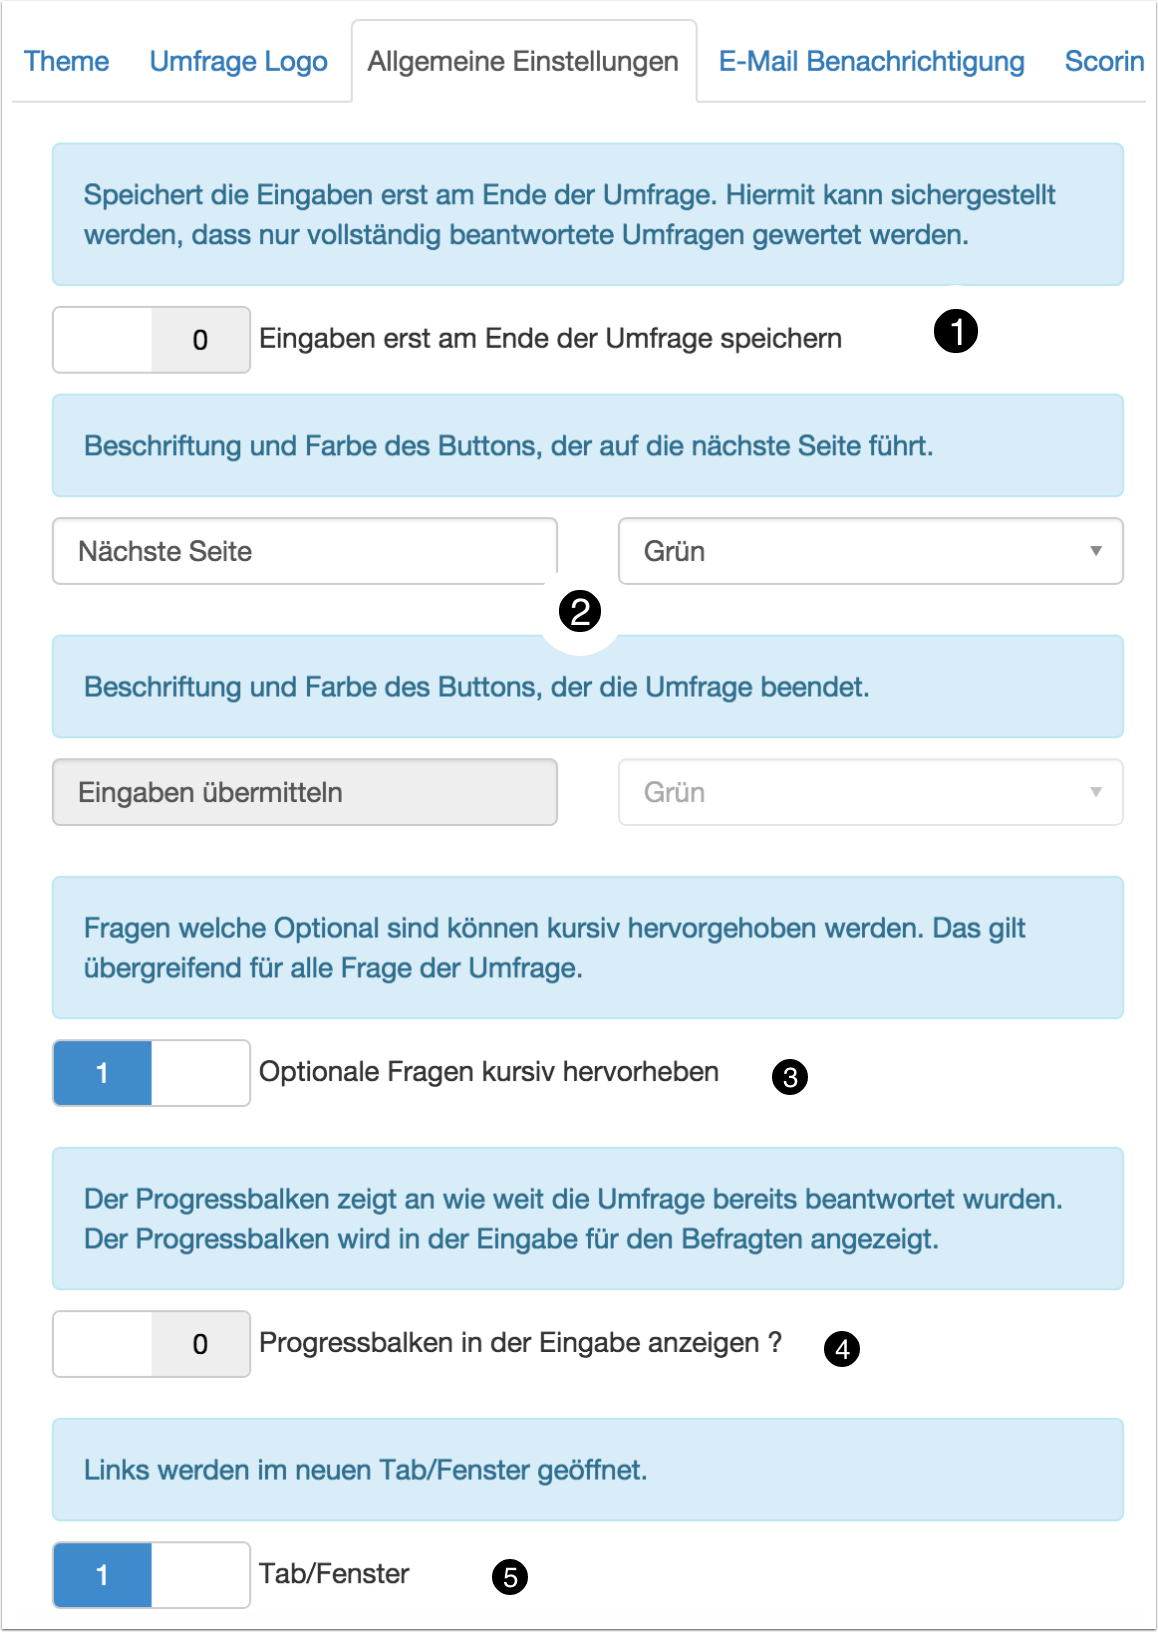Click the number 1 annotation marker
Image resolution: width=1158 pixels, height=1632 pixels.
955,331
